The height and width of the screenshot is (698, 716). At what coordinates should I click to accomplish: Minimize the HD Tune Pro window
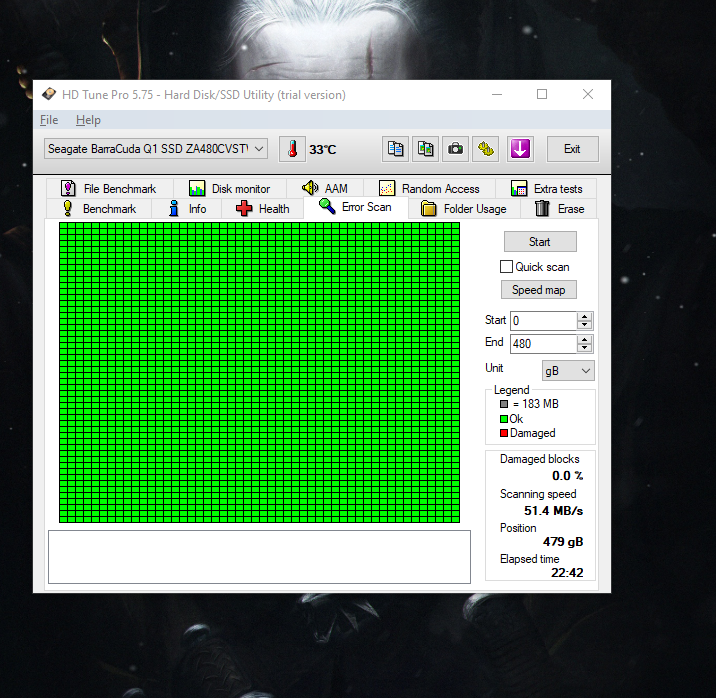click(x=497, y=94)
